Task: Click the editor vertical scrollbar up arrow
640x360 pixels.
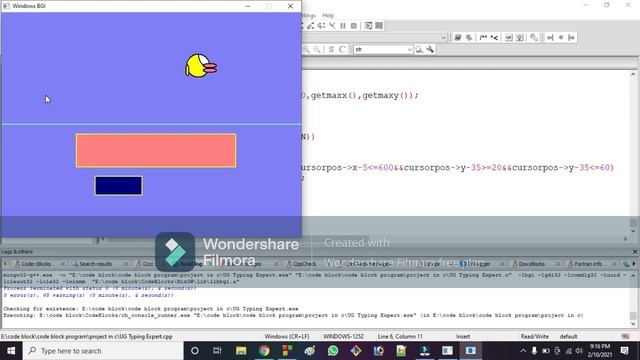Action: (633, 75)
